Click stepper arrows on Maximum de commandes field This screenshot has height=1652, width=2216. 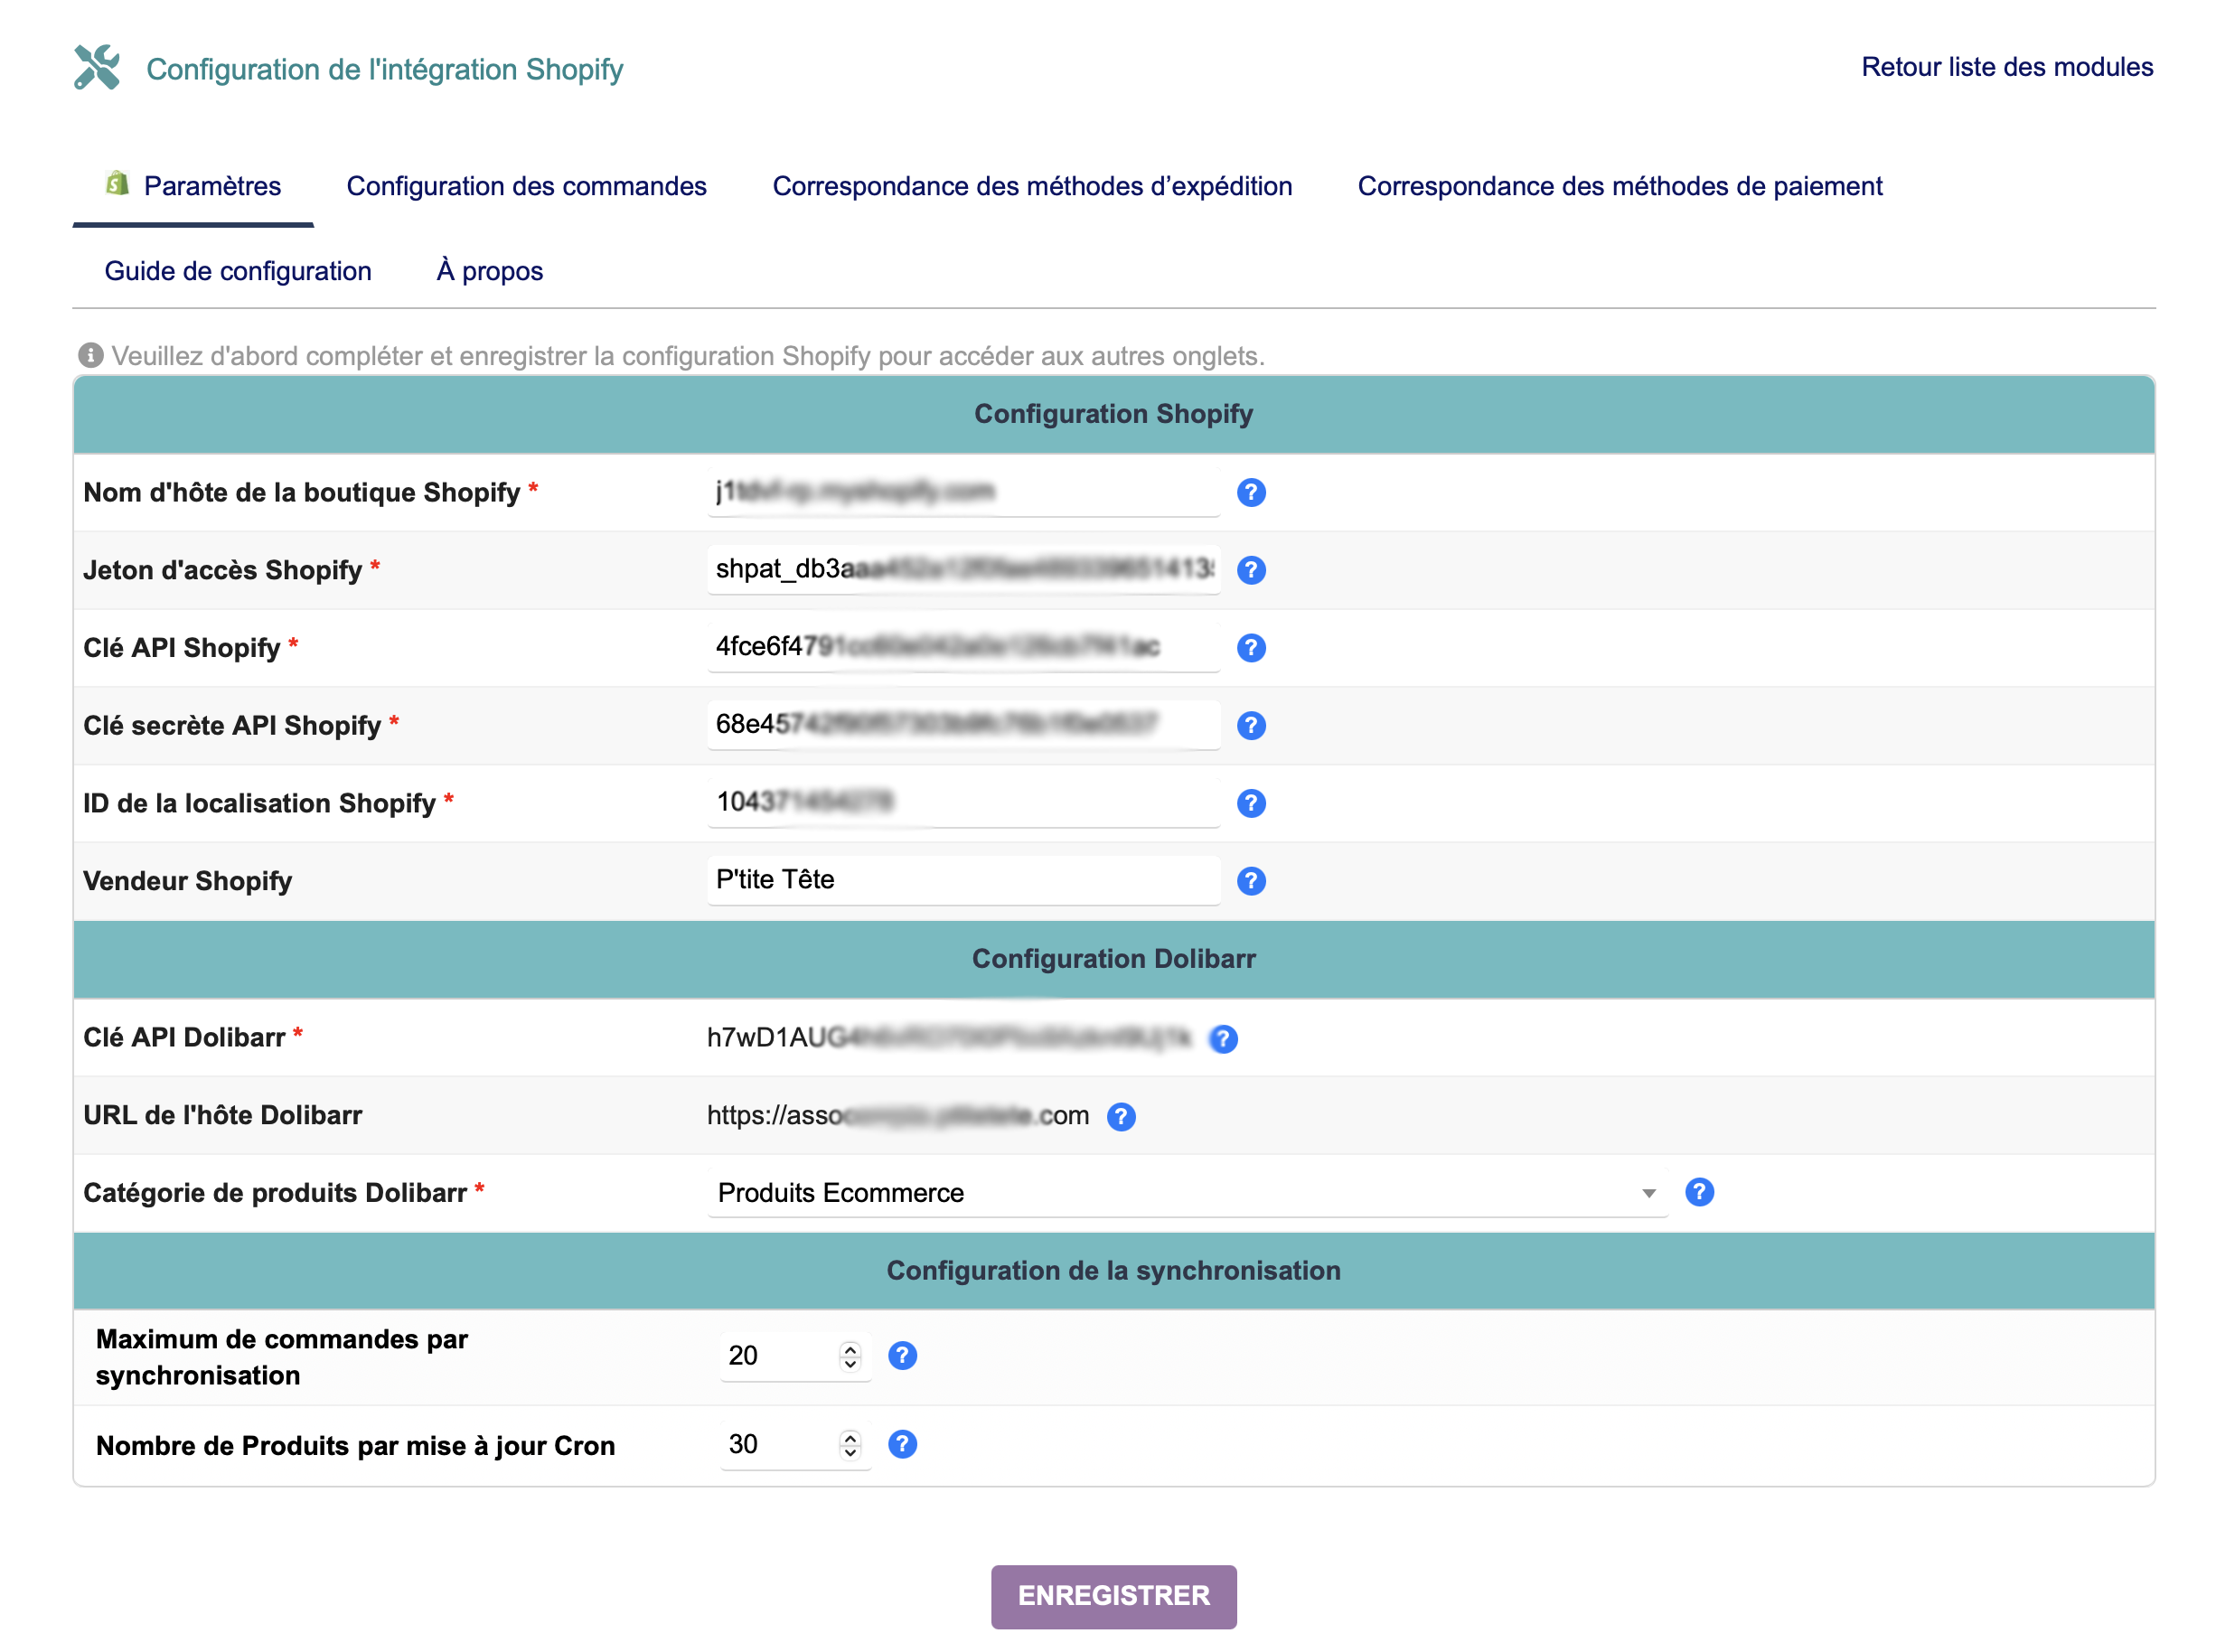(849, 1356)
